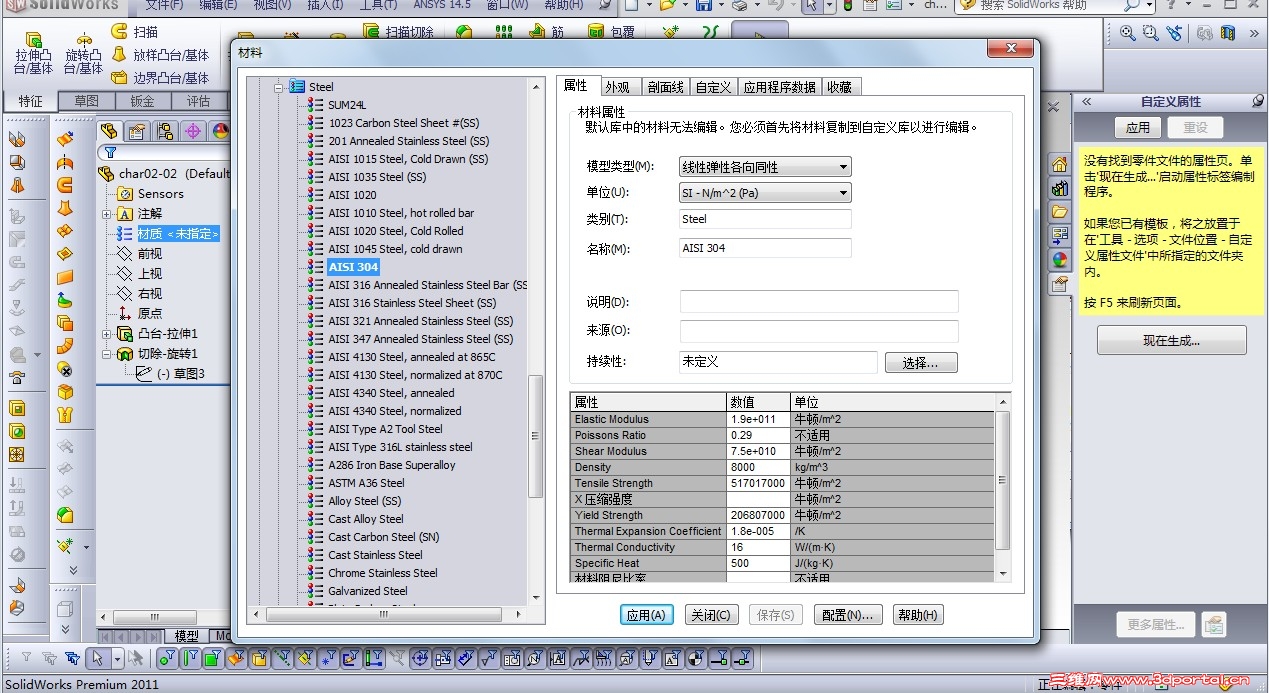
Task: Click the filter funnel in the feature tree
Action: click(110, 153)
